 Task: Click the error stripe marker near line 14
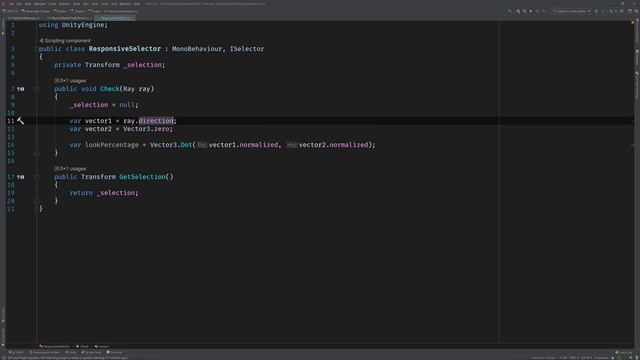(x=633, y=145)
